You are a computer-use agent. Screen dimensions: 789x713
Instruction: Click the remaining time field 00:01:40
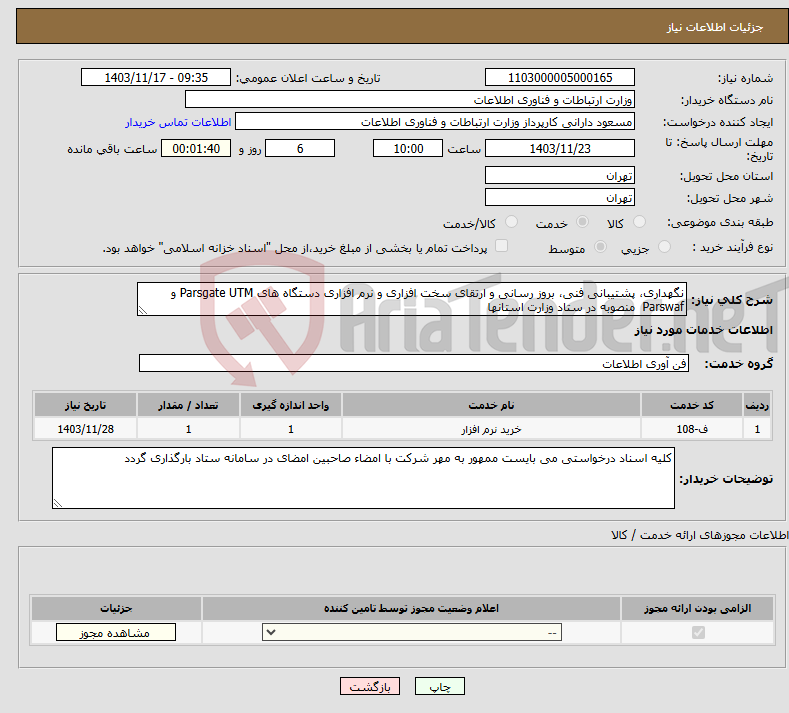point(196,148)
